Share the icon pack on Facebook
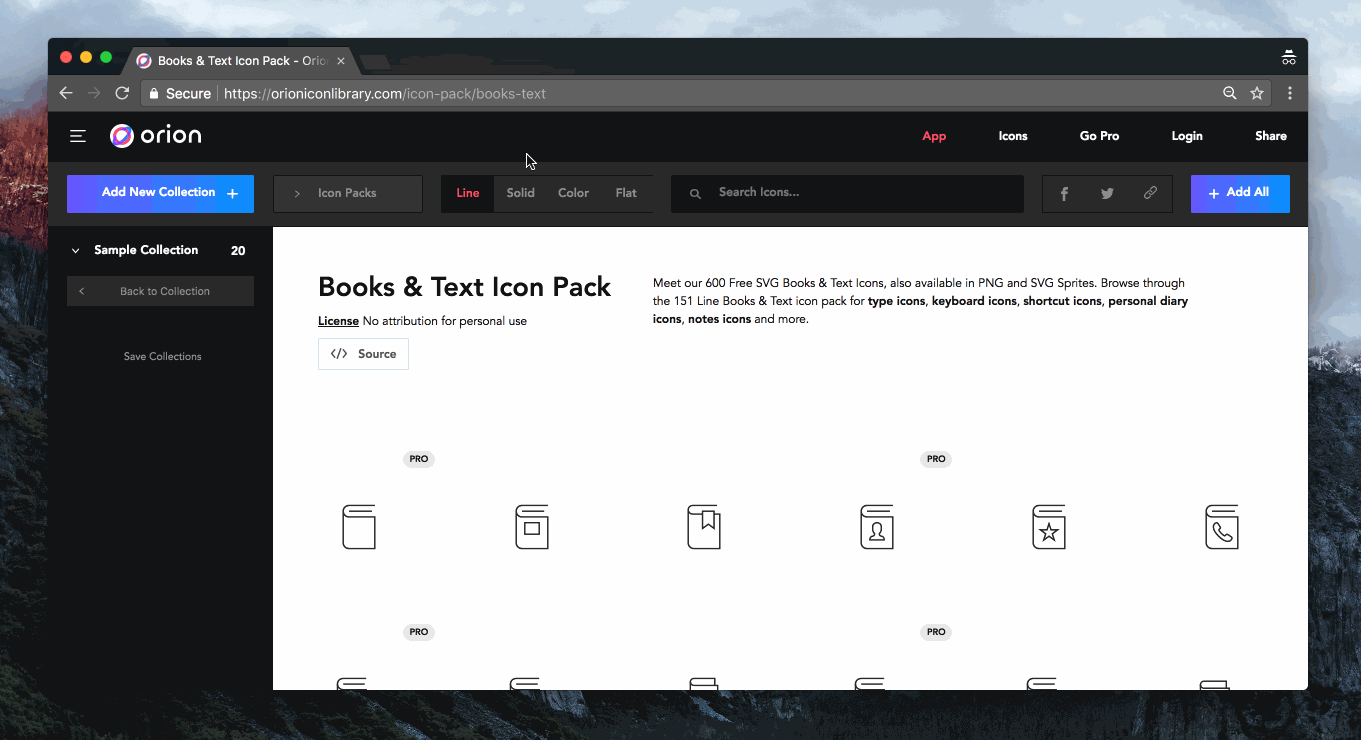1361x740 pixels. [x=1063, y=193]
